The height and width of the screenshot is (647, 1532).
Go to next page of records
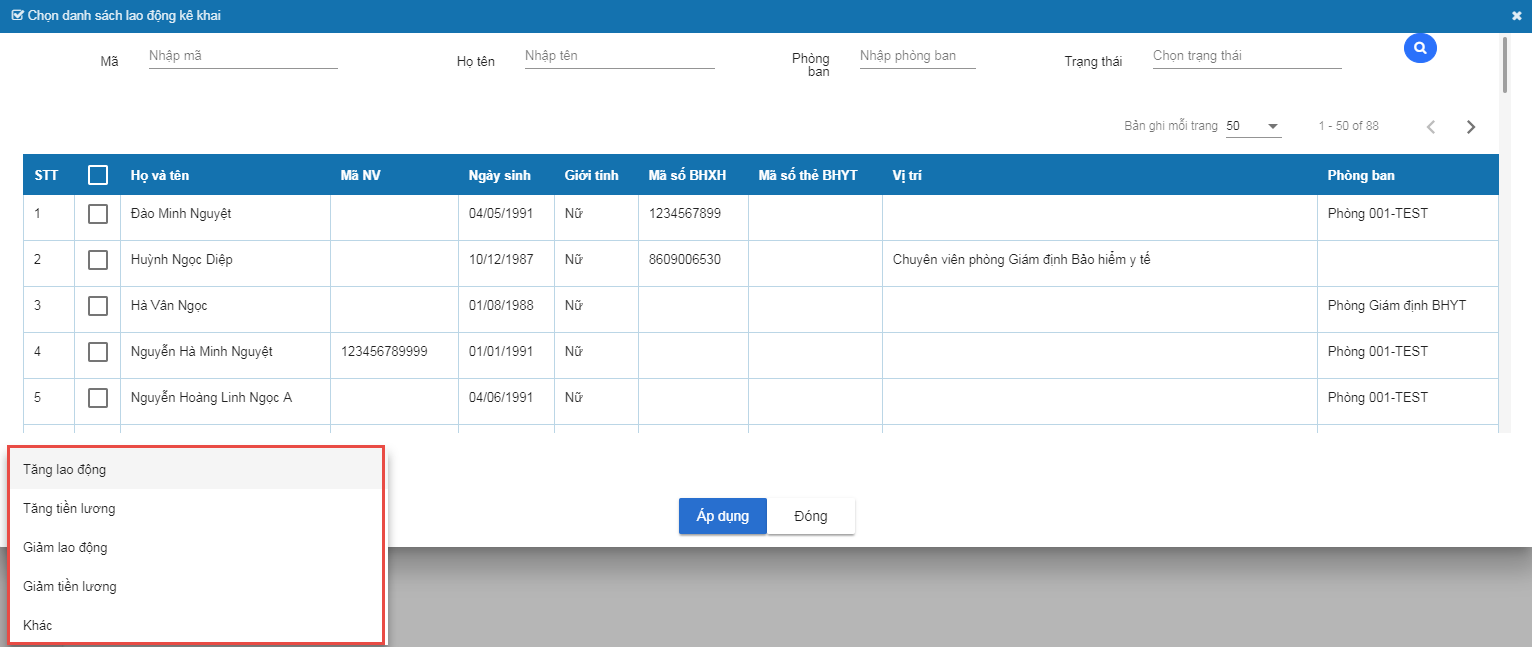1471,127
